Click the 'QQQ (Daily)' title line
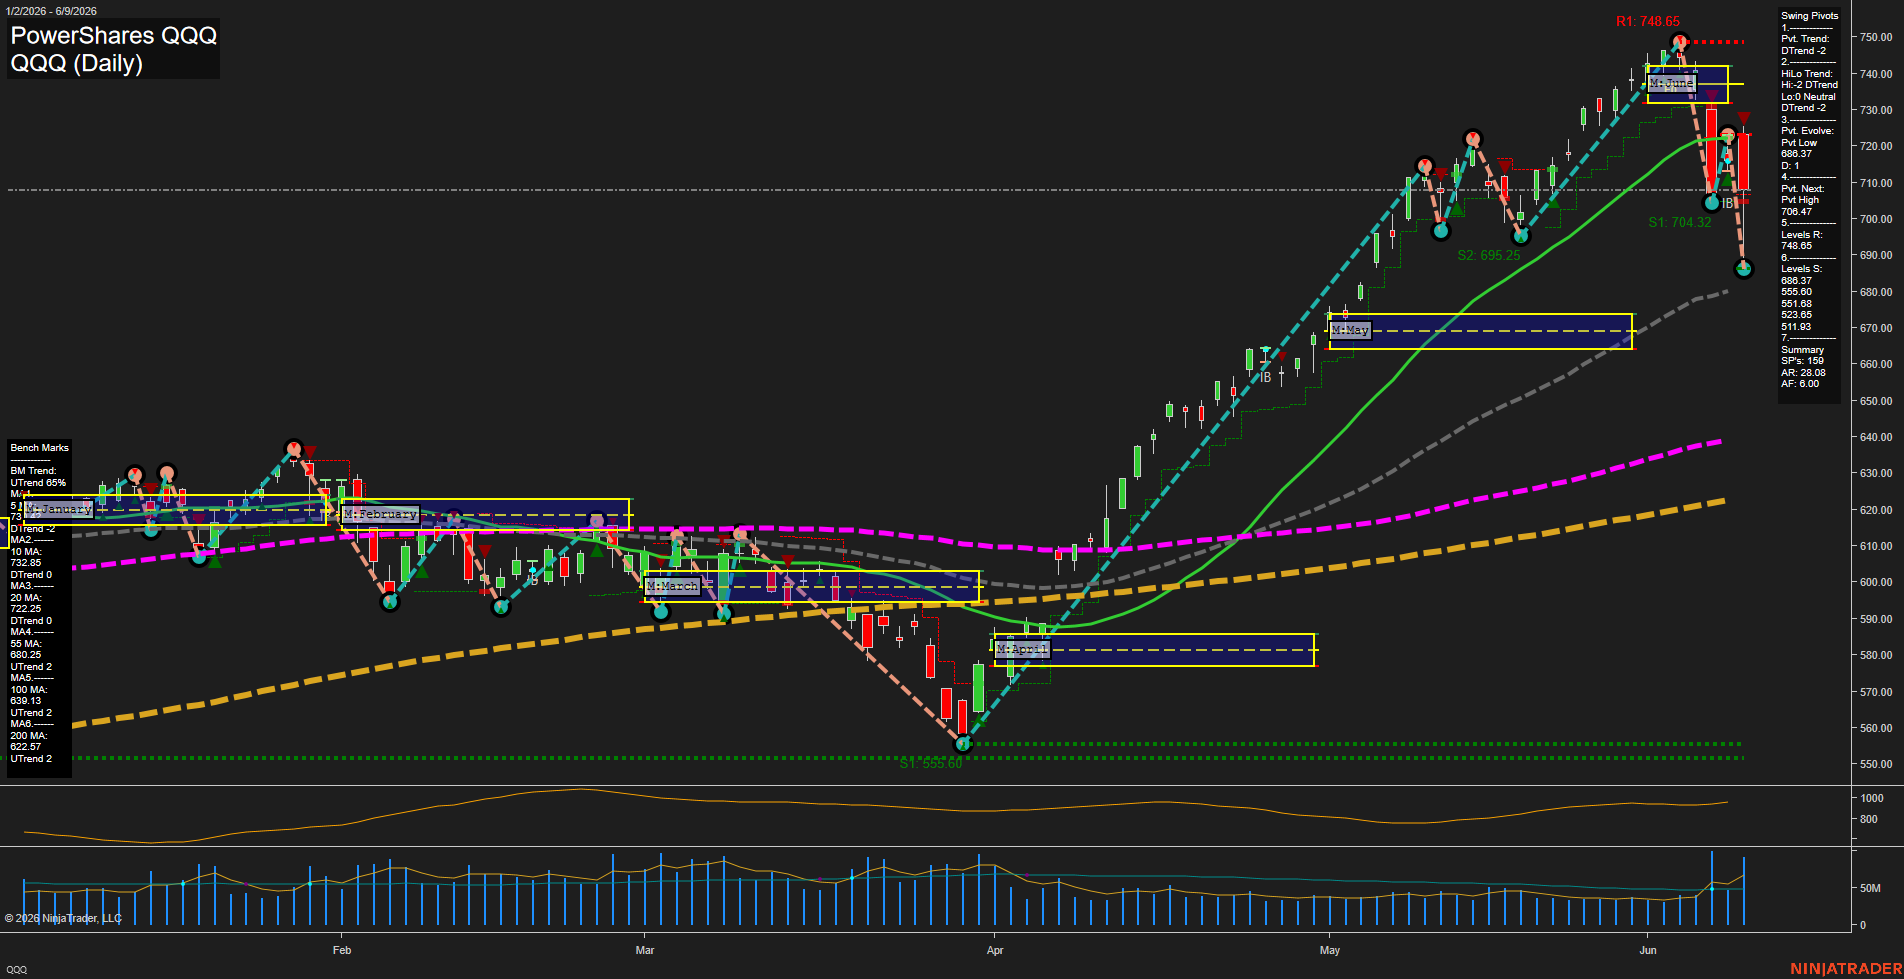This screenshot has height=979, width=1904. click(77, 63)
